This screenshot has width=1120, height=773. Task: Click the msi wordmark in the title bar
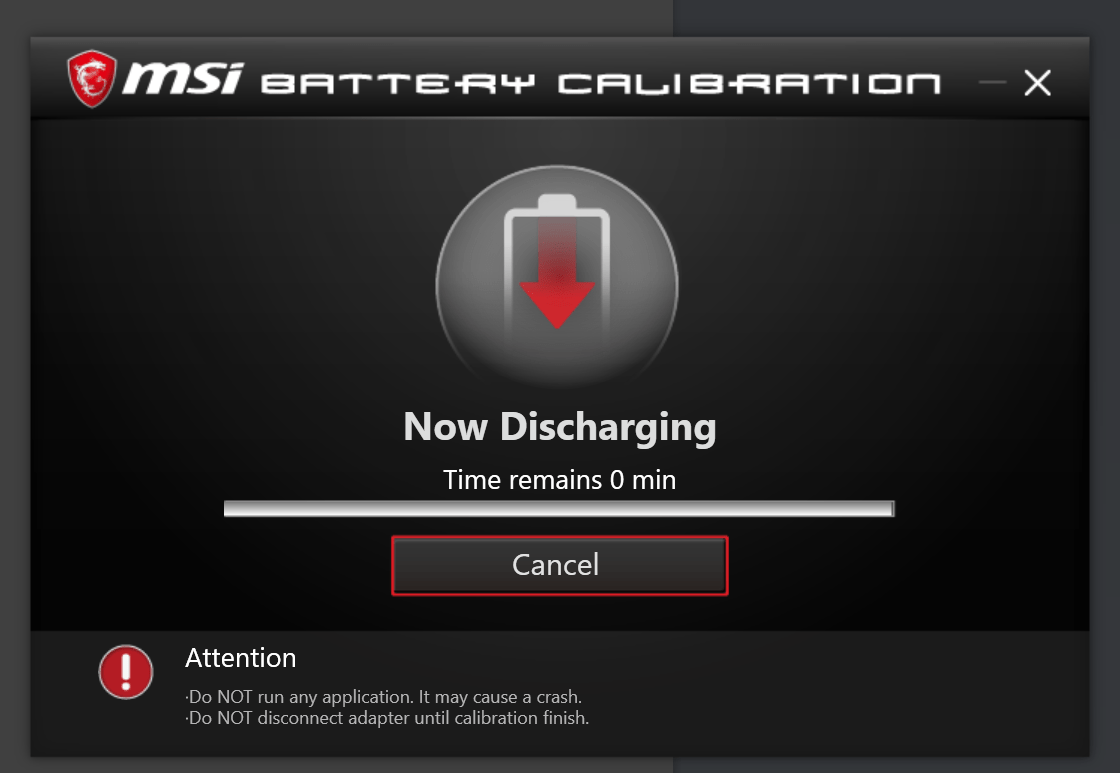185,76
